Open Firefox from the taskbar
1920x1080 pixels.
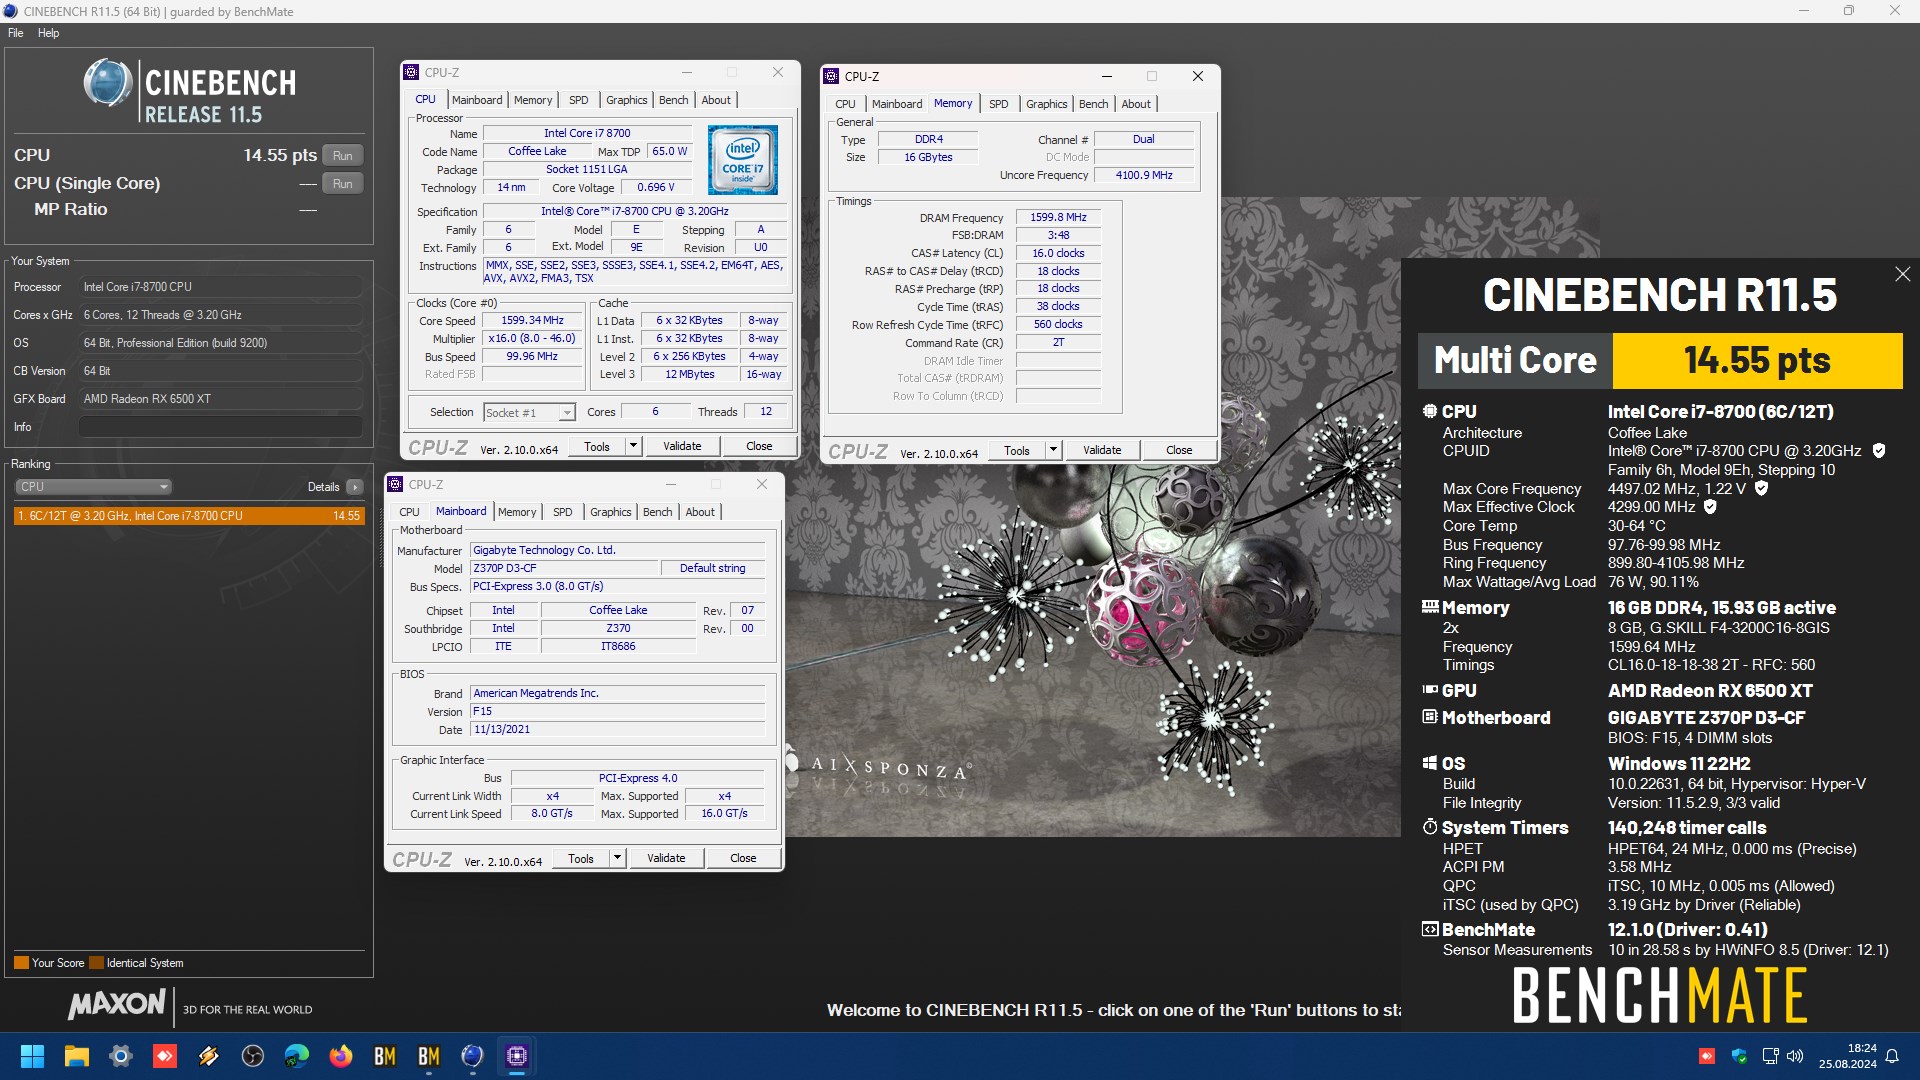(x=340, y=1056)
